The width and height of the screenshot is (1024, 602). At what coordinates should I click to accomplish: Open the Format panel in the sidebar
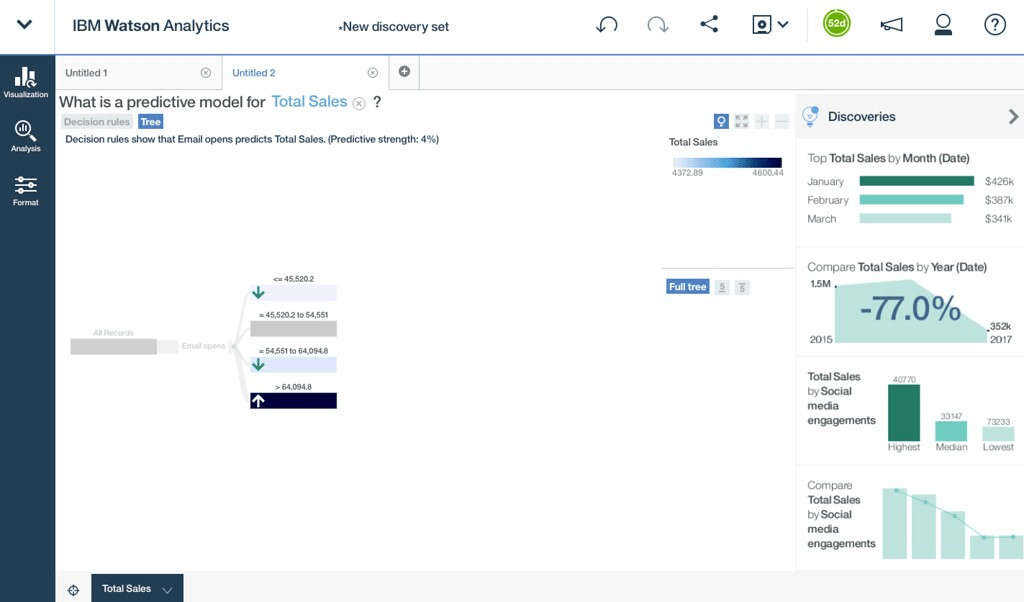26,190
